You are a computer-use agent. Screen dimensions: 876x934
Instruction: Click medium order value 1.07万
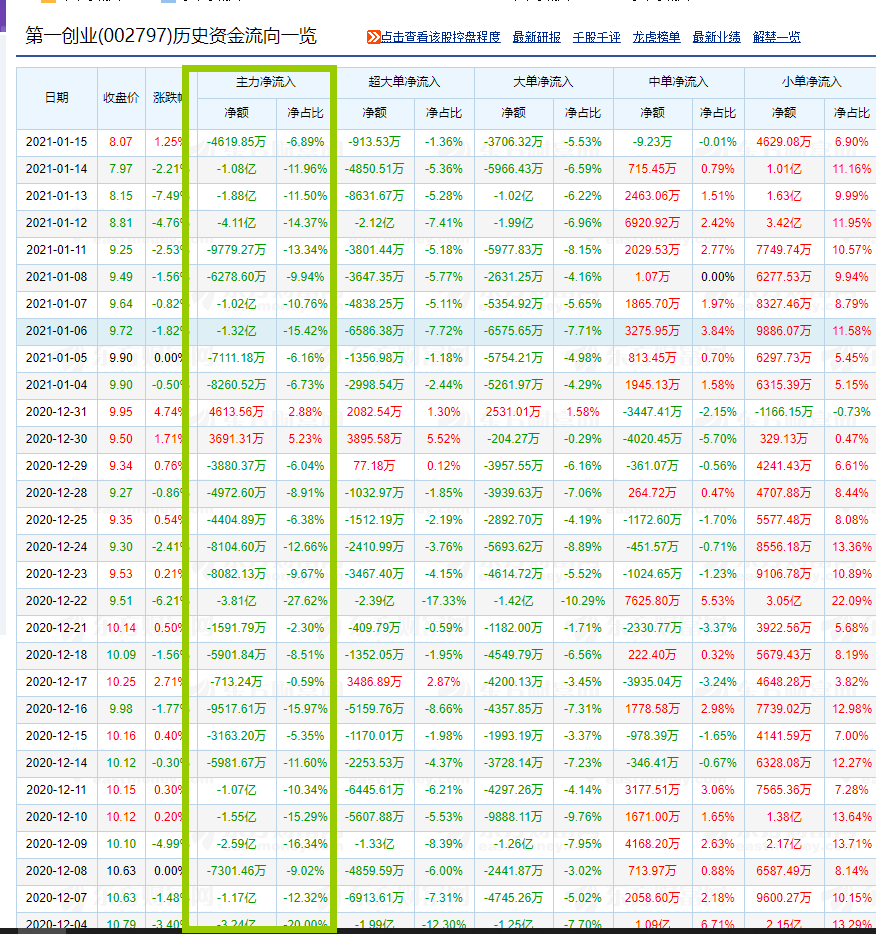[x=652, y=277]
